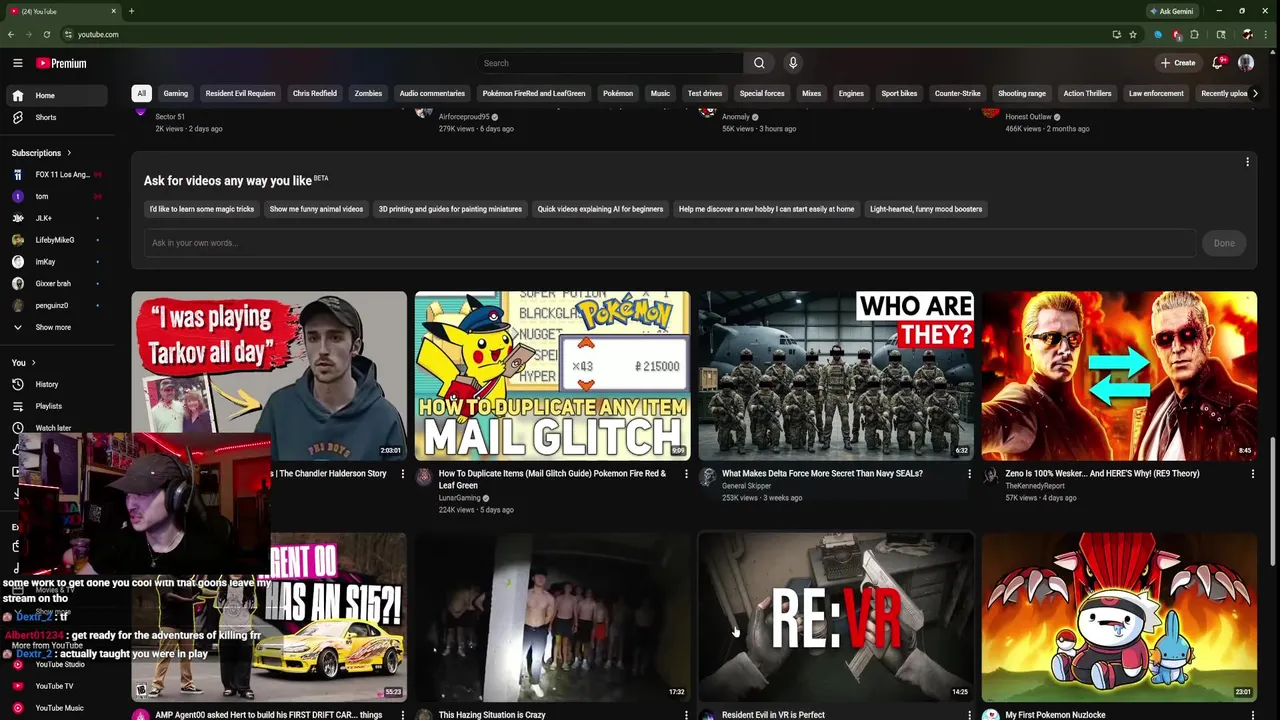Play the Mail Glitch Pokemon thumbnail
The width and height of the screenshot is (1280, 720).
point(552,376)
